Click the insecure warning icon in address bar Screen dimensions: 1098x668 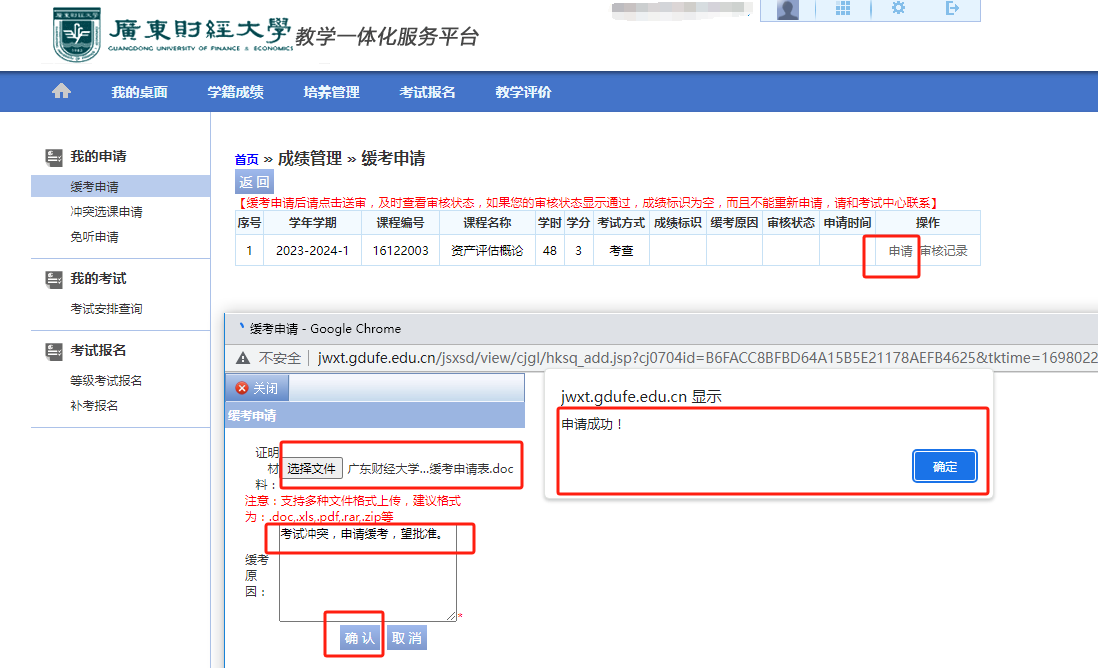pyautogui.click(x=242, y=358)
